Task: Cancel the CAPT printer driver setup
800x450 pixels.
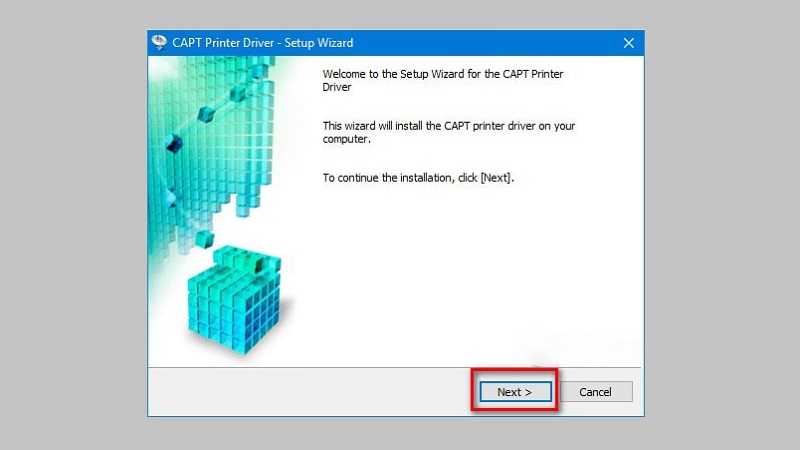Action: (x=595, y=392)
